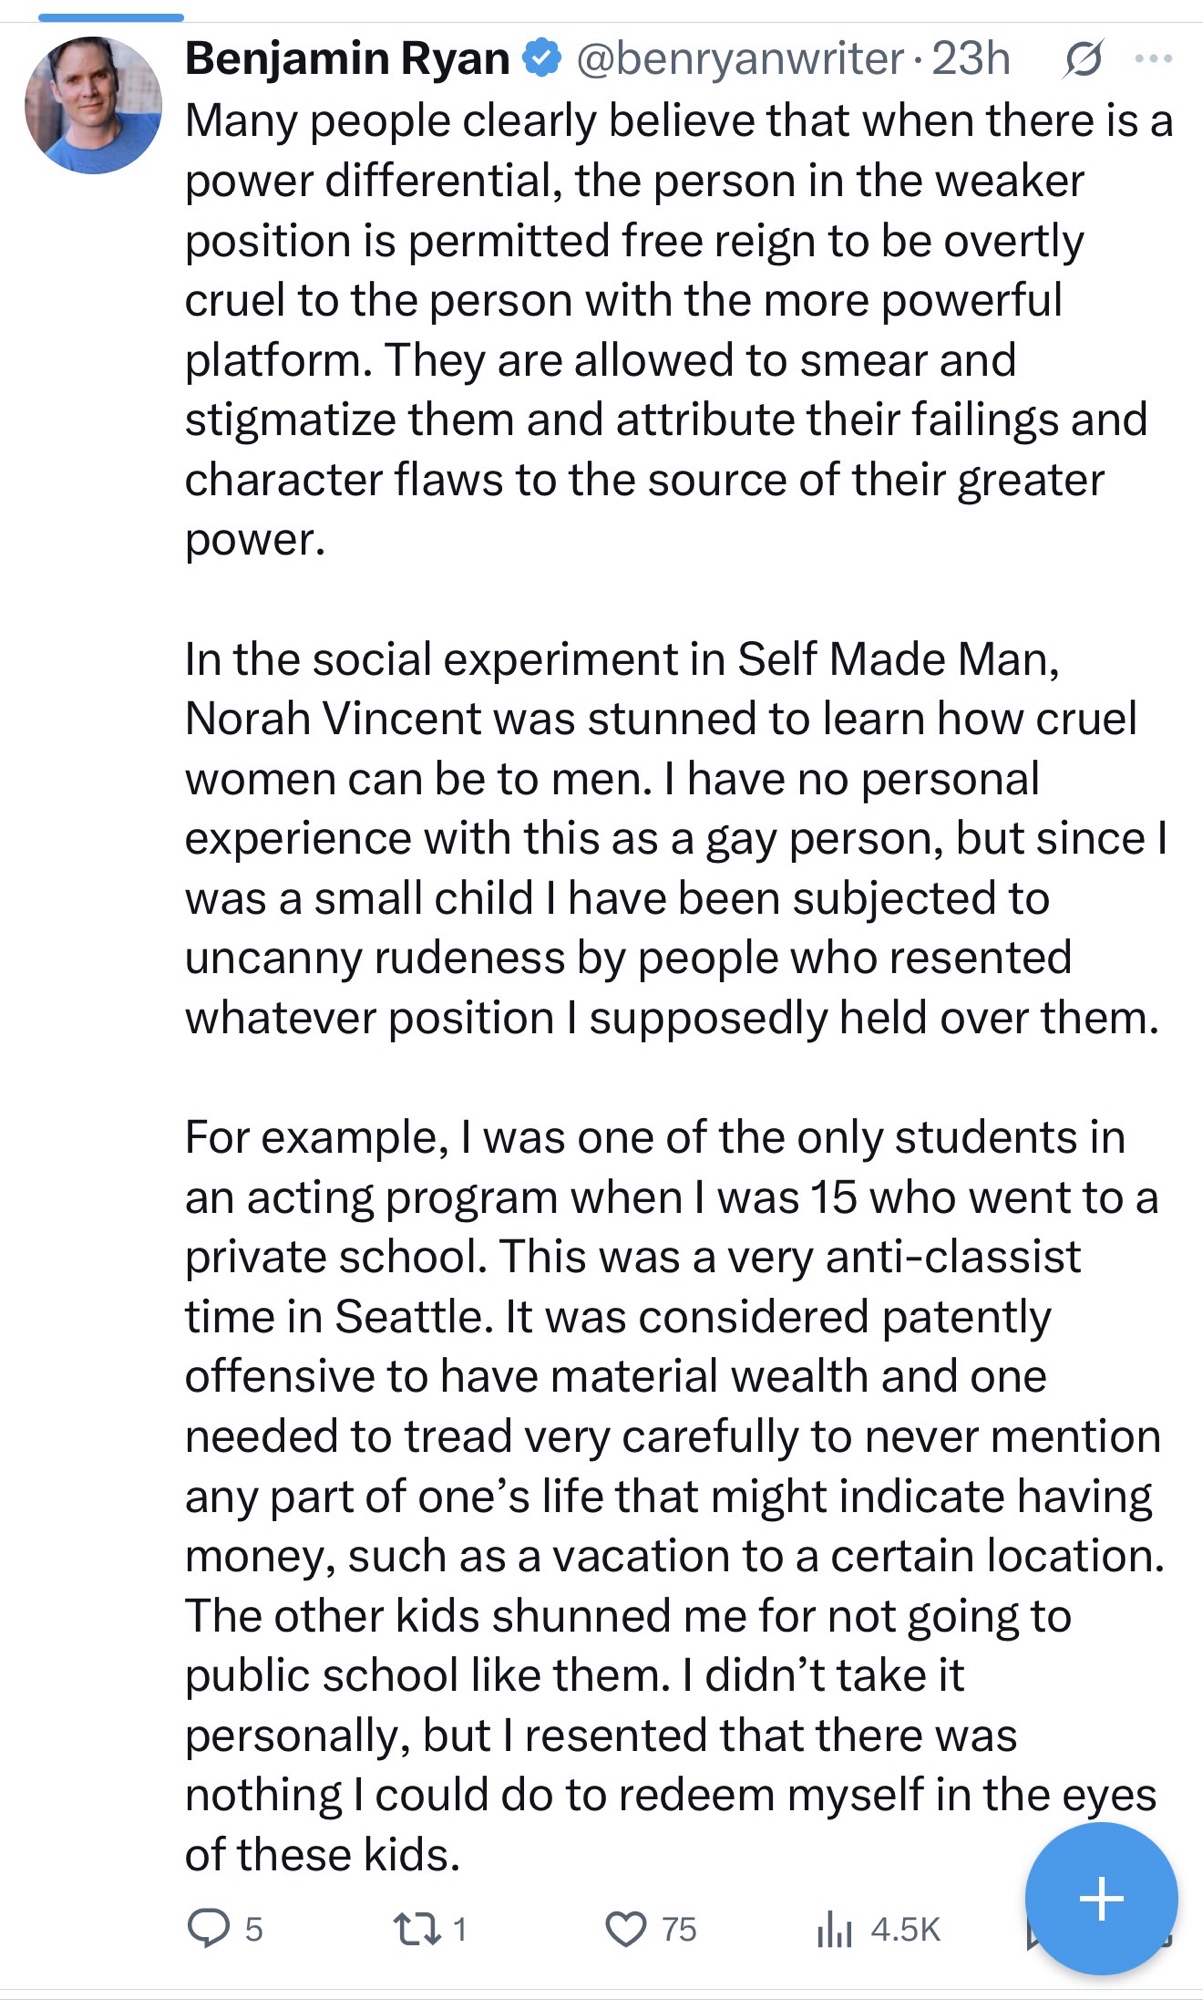The image size is (1203, 2000).
Task: Tap the reply speech bubble icon
Action: (x=209, y=1928)
